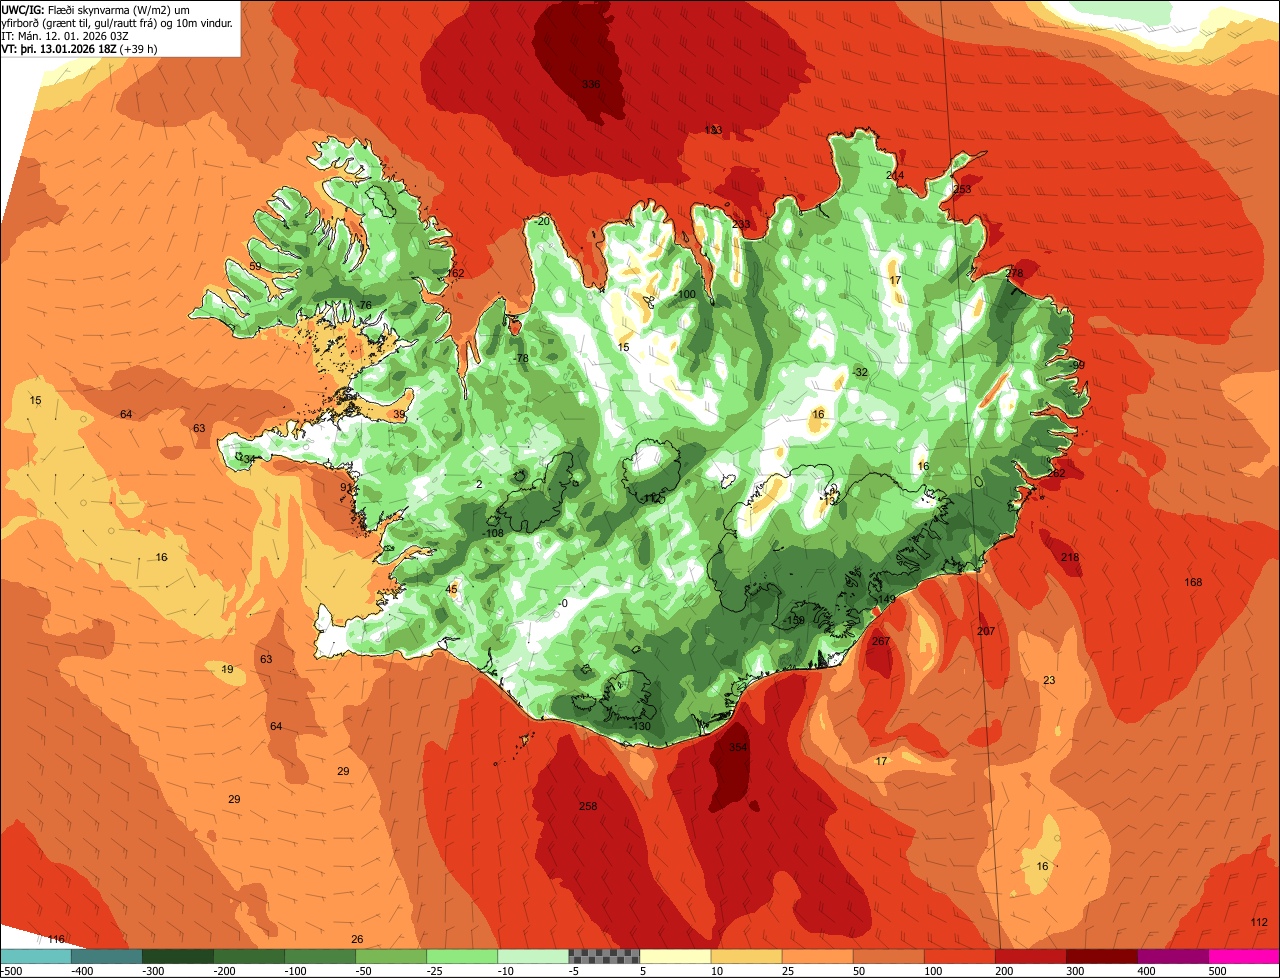Image resolution: width=1280 pixels, height=978 pixels.
Task: Click the map value 218 southeast of Iceland
Action: 1070,558
